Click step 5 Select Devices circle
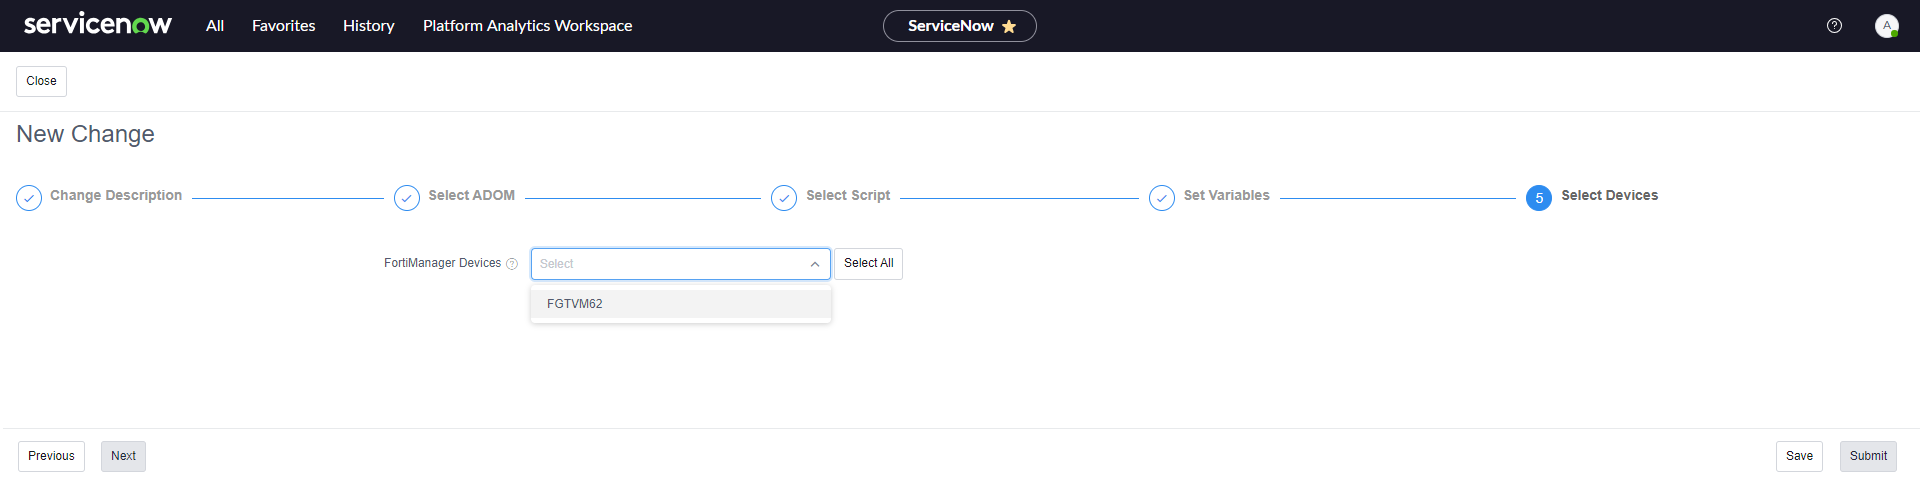1920x498 pixels. pos(1539,198)
